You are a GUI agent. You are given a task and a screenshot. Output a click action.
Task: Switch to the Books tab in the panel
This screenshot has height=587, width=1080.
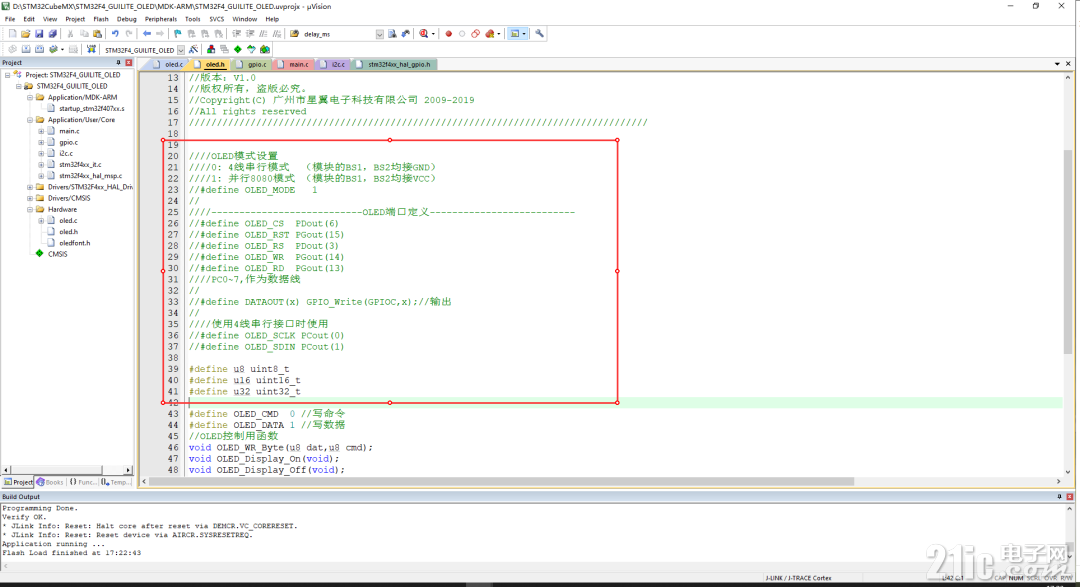[x=50, y=482]
